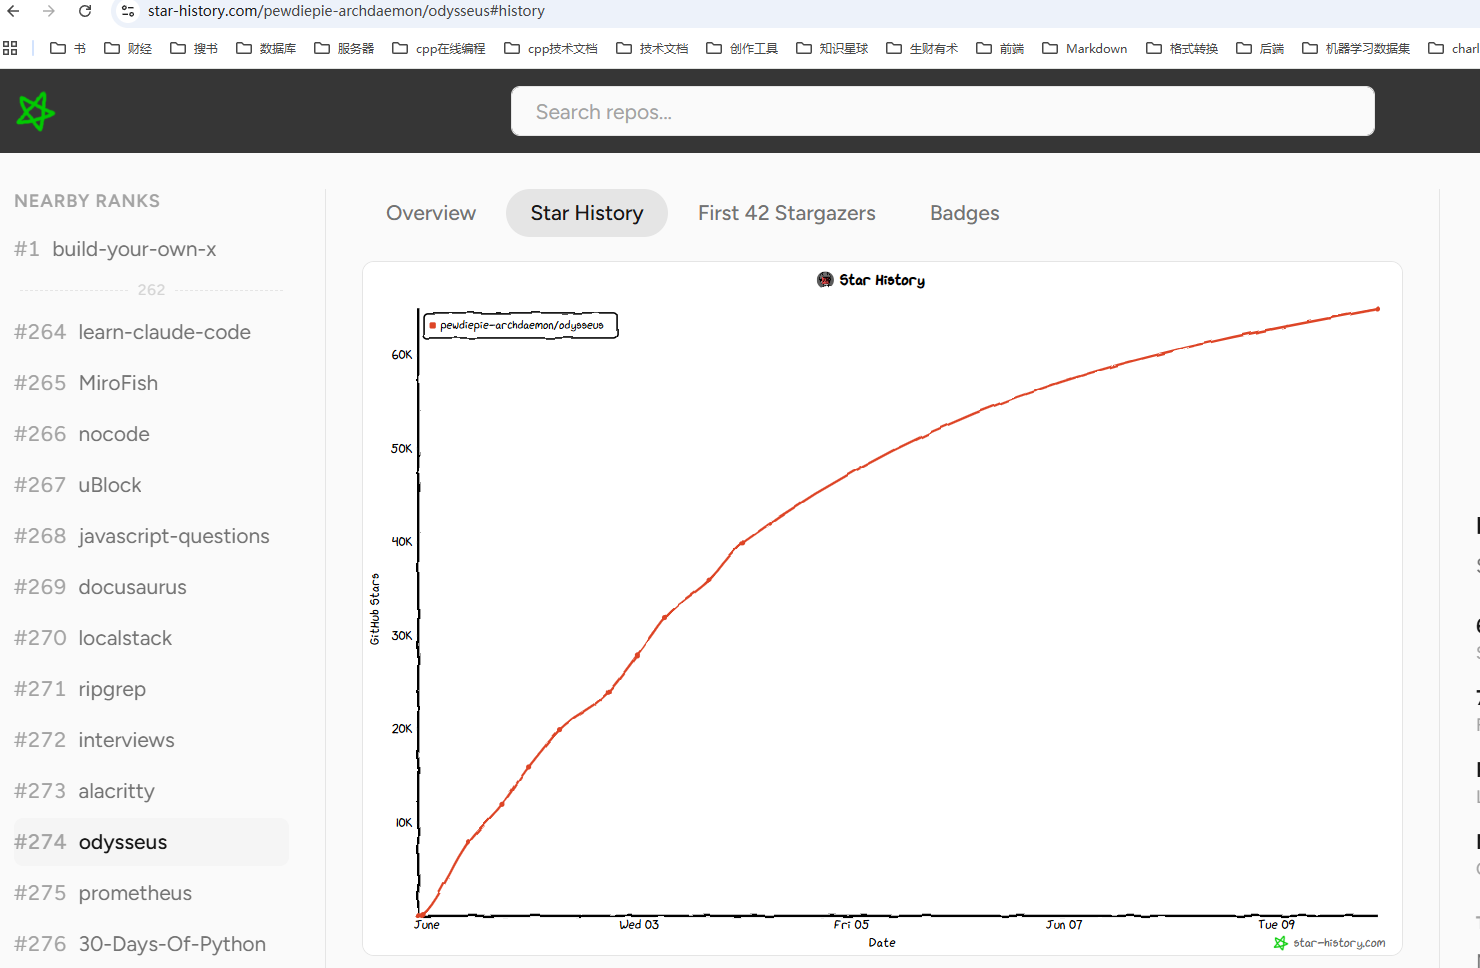
Task: Click the repo avatar icon beside the chart title
Action: [825, 280]
